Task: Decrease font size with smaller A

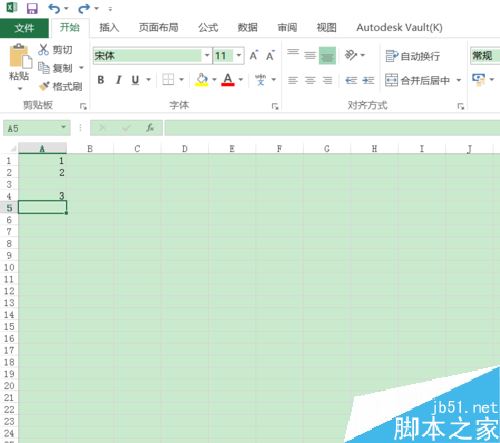Action: (x=270, y=55)
